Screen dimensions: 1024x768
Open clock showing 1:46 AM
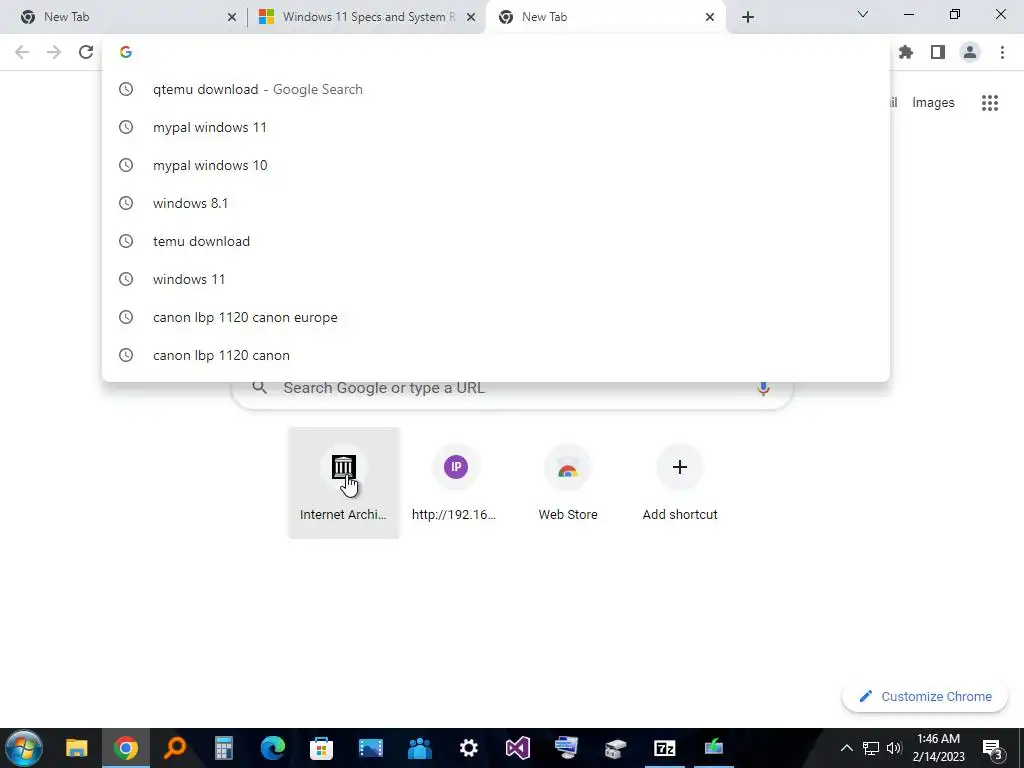[938, 748]
